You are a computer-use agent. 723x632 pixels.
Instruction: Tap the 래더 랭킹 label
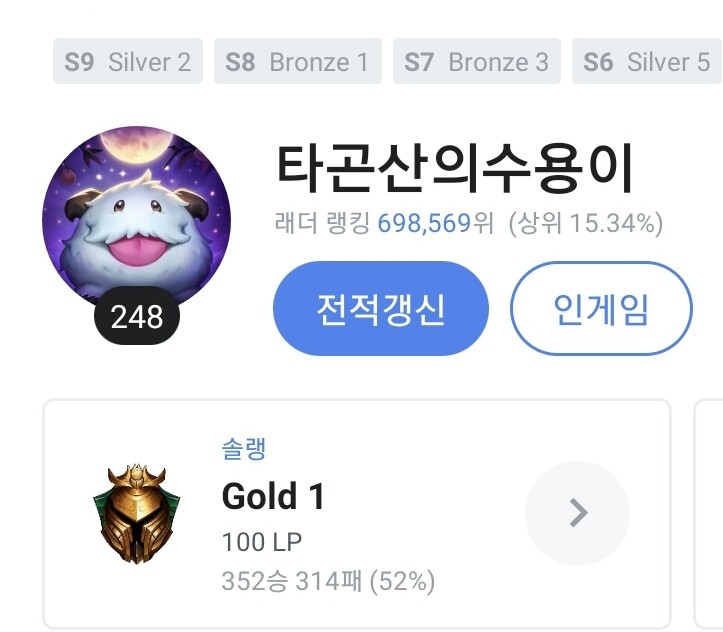tap(322, 223)
